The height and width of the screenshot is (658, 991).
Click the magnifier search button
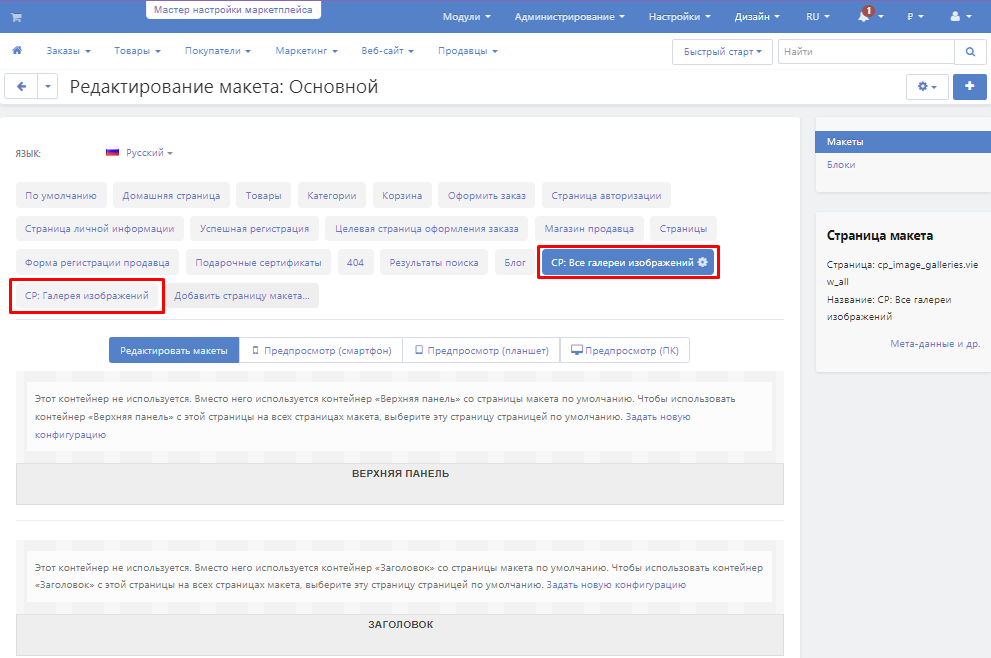point(970,52)
